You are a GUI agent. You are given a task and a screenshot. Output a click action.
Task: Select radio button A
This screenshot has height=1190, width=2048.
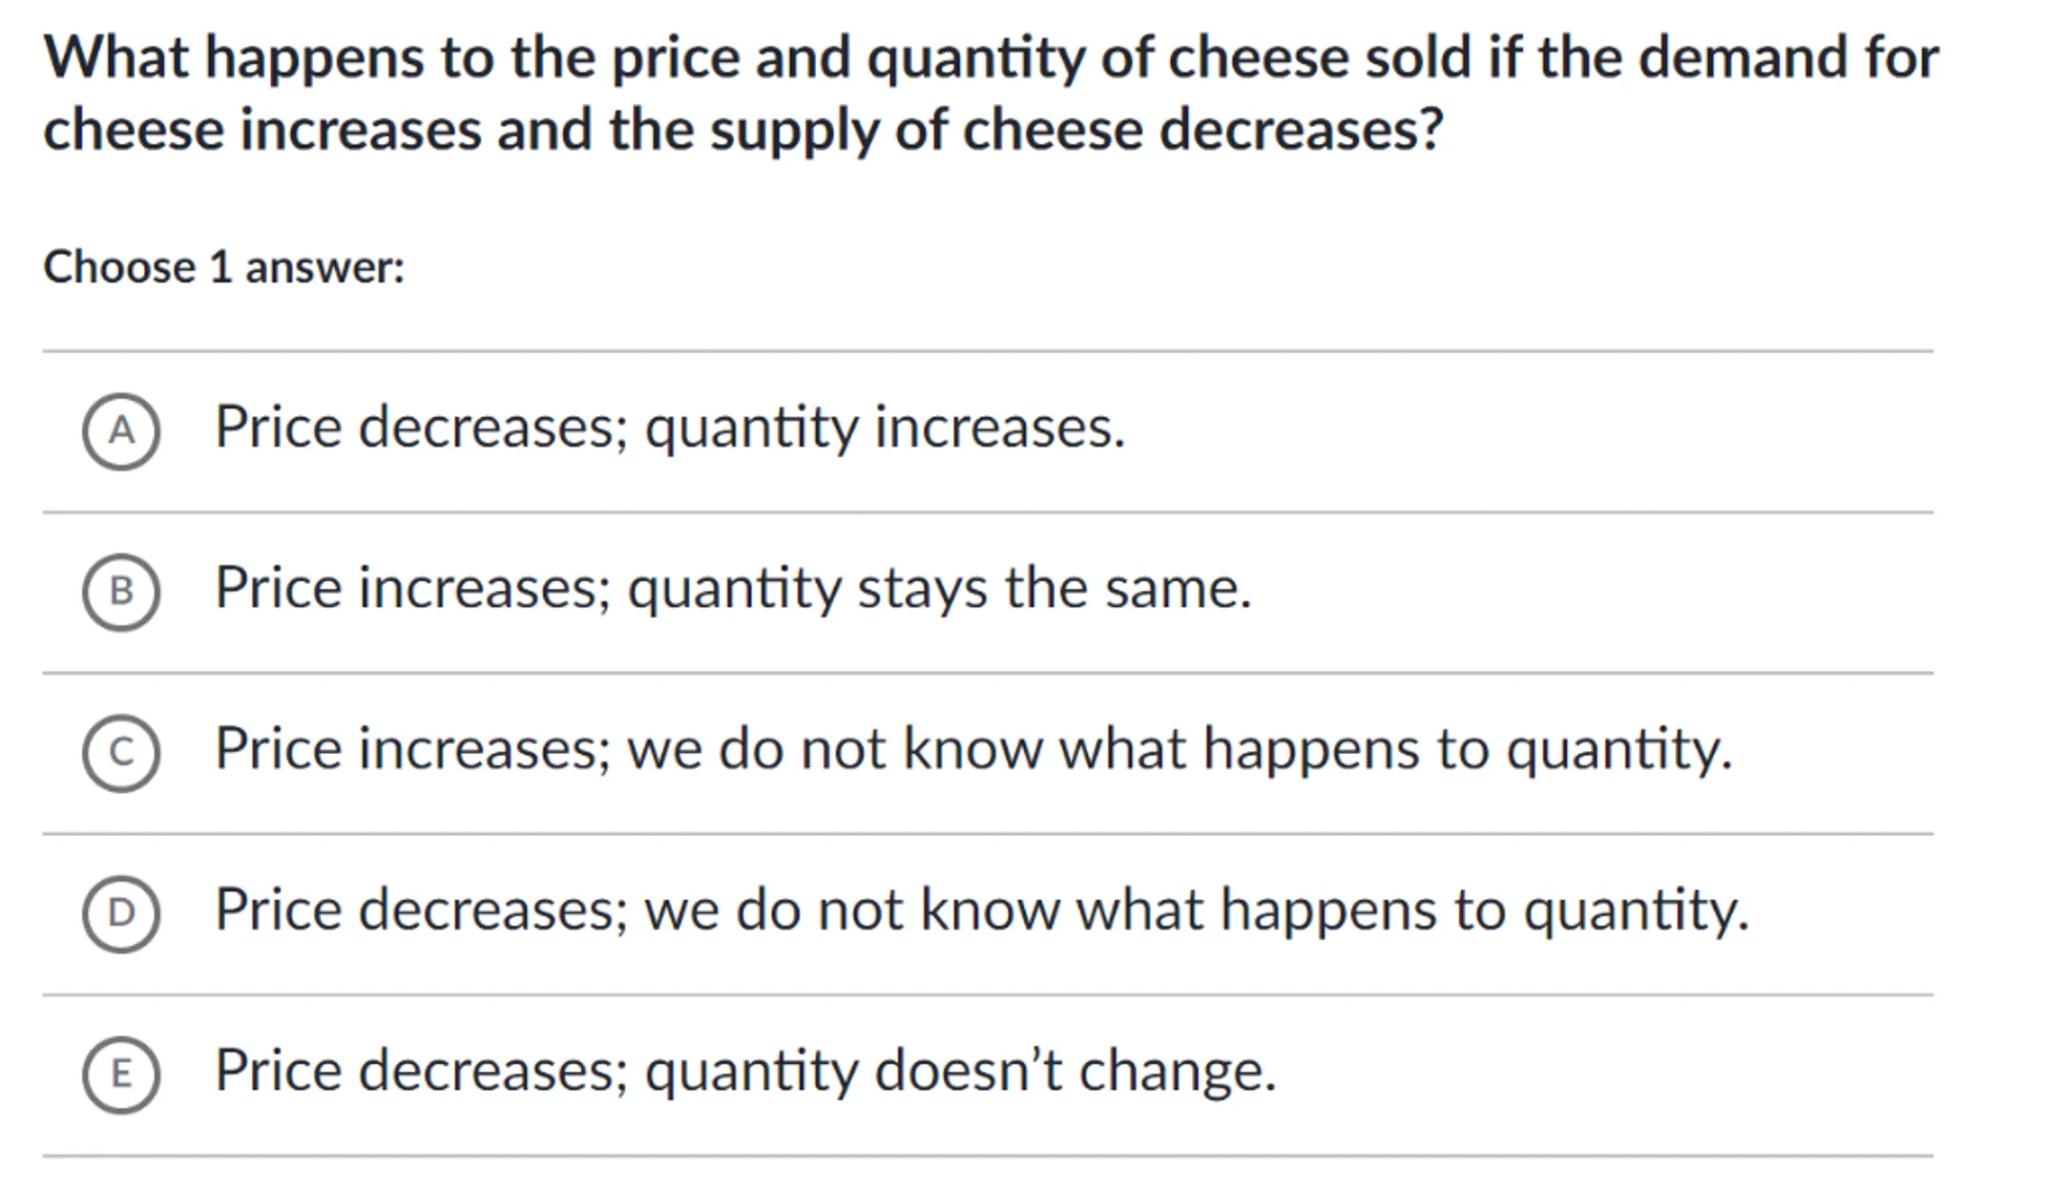coord(121,431)
